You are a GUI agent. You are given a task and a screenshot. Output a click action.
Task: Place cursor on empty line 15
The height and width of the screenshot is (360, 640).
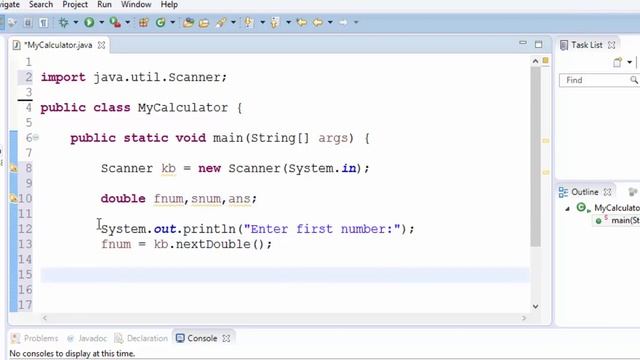285,275
